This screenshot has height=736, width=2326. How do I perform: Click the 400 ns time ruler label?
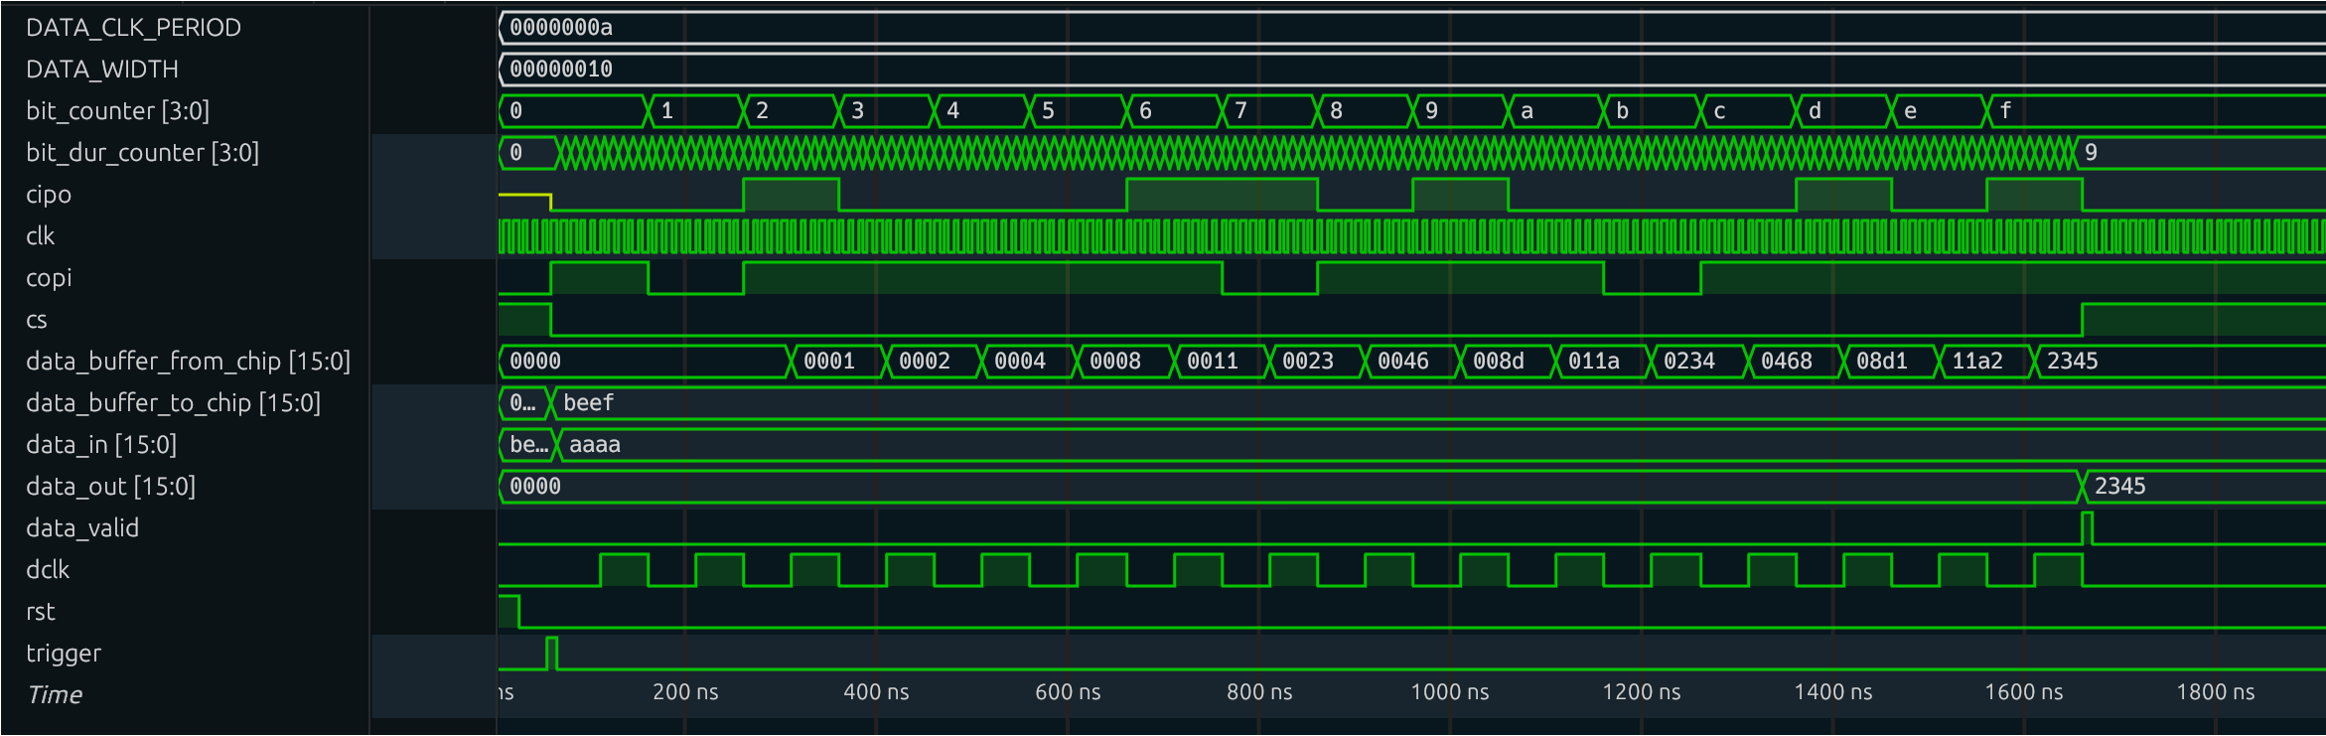876,692
